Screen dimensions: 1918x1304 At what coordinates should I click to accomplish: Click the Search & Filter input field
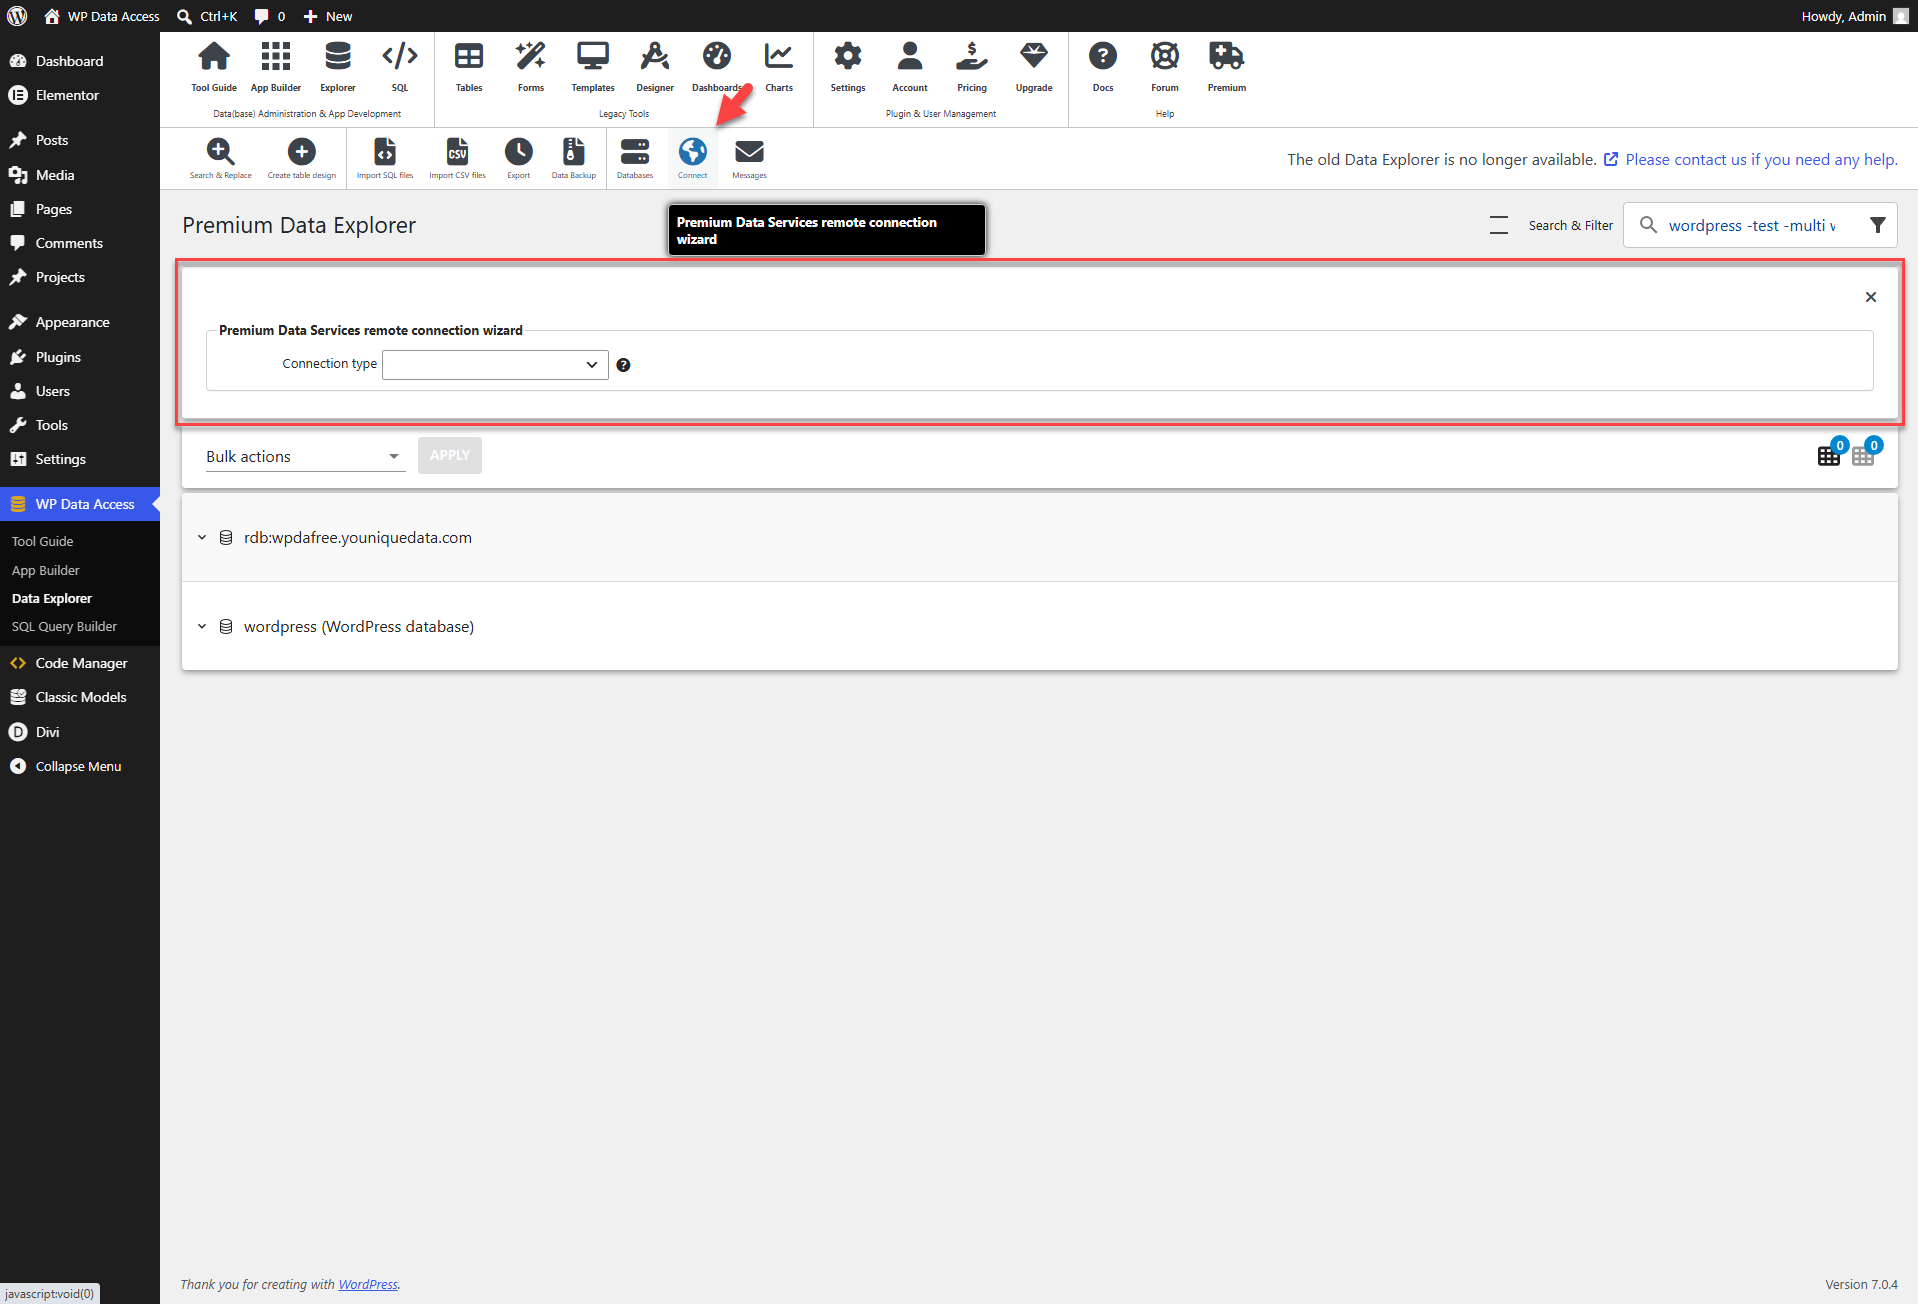point(1751,225)
